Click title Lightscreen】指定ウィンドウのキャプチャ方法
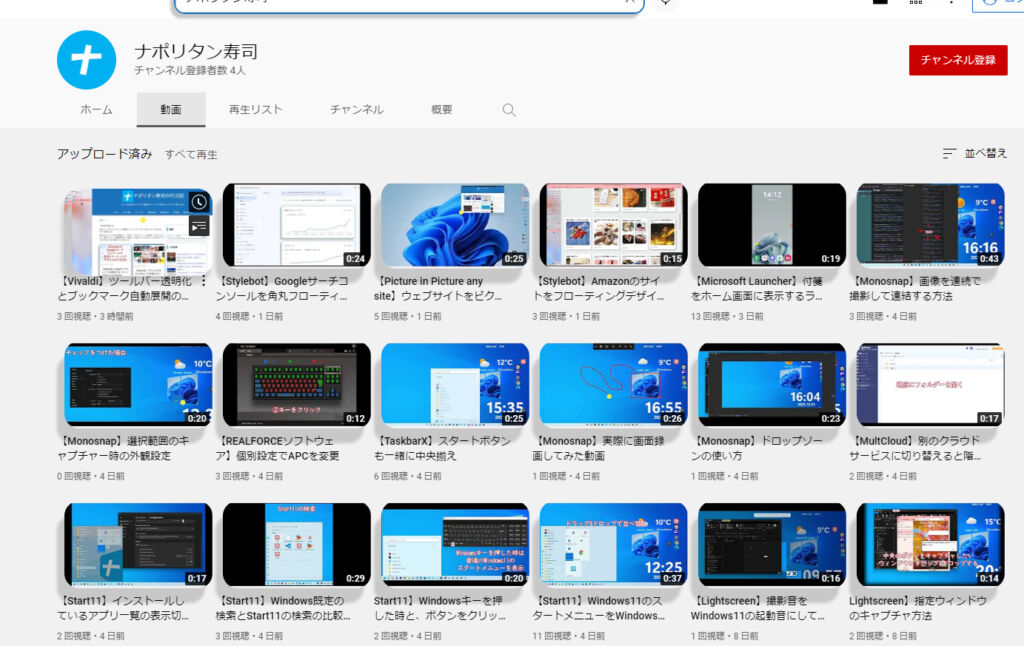 coord(918,608)
